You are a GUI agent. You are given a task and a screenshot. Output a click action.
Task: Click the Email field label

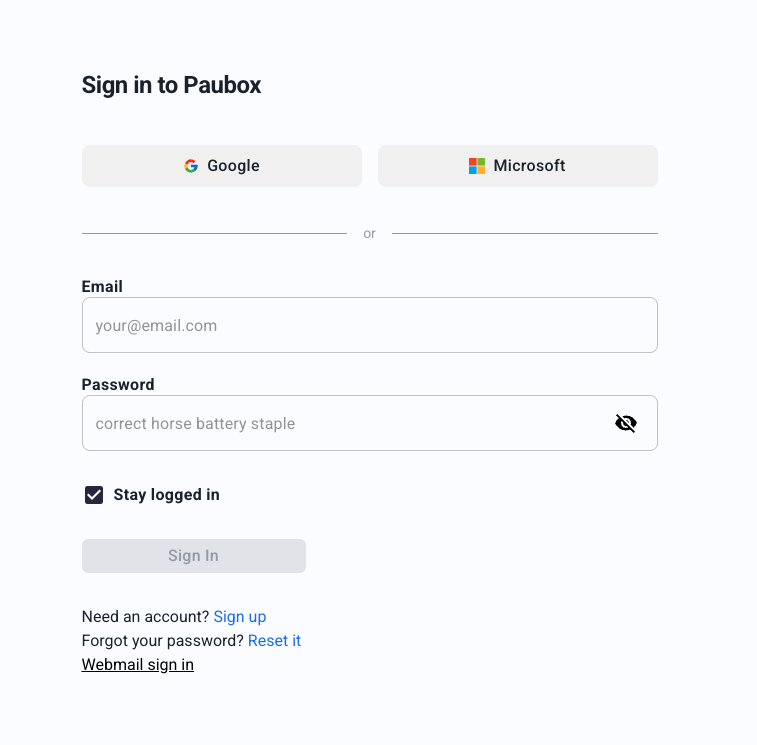(x=102, y=287)
